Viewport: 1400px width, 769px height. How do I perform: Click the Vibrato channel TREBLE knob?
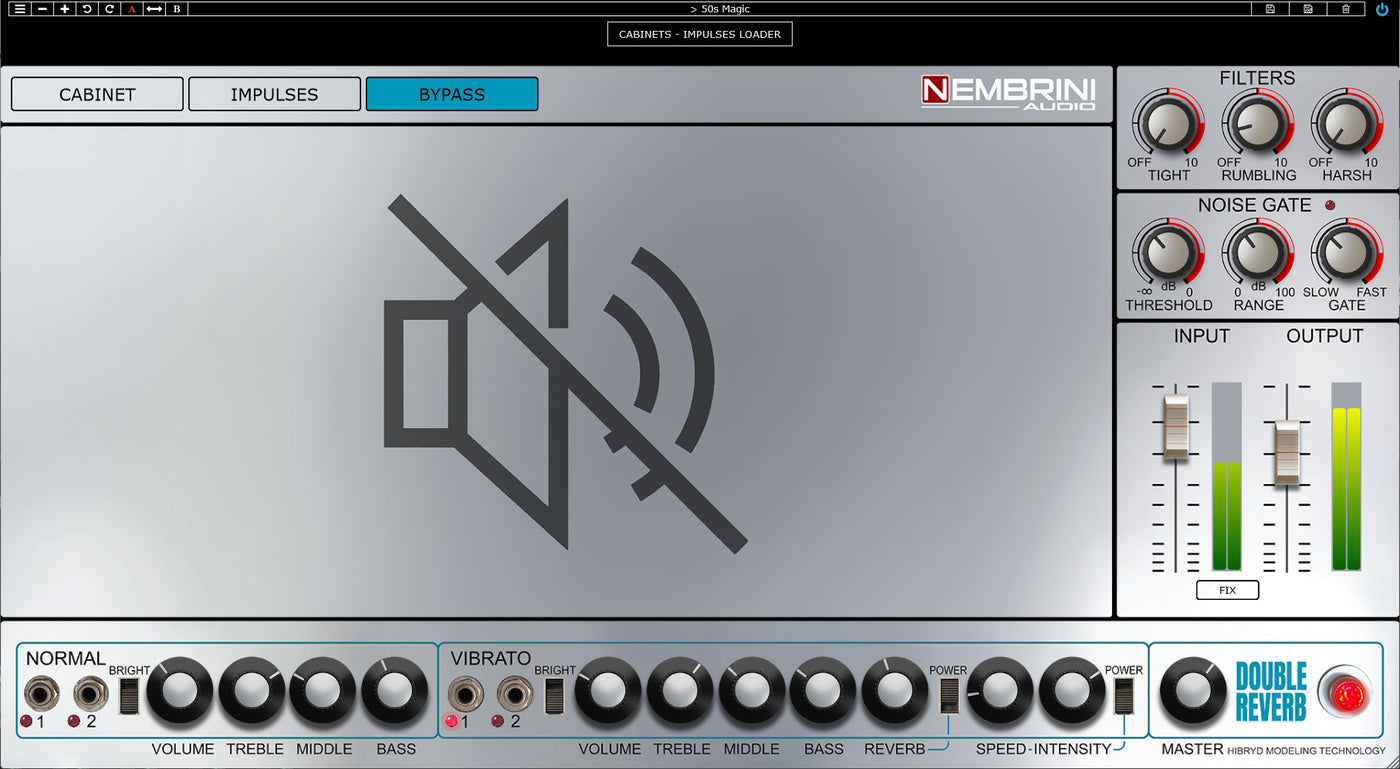point(680,690)
